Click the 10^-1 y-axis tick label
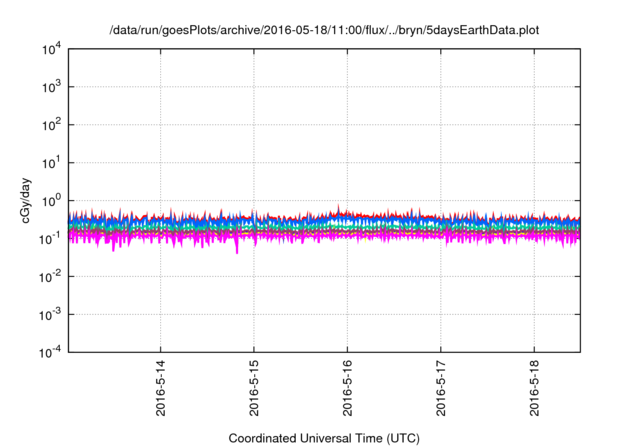Screen dimensions: 640x448 tap(50, 238)
